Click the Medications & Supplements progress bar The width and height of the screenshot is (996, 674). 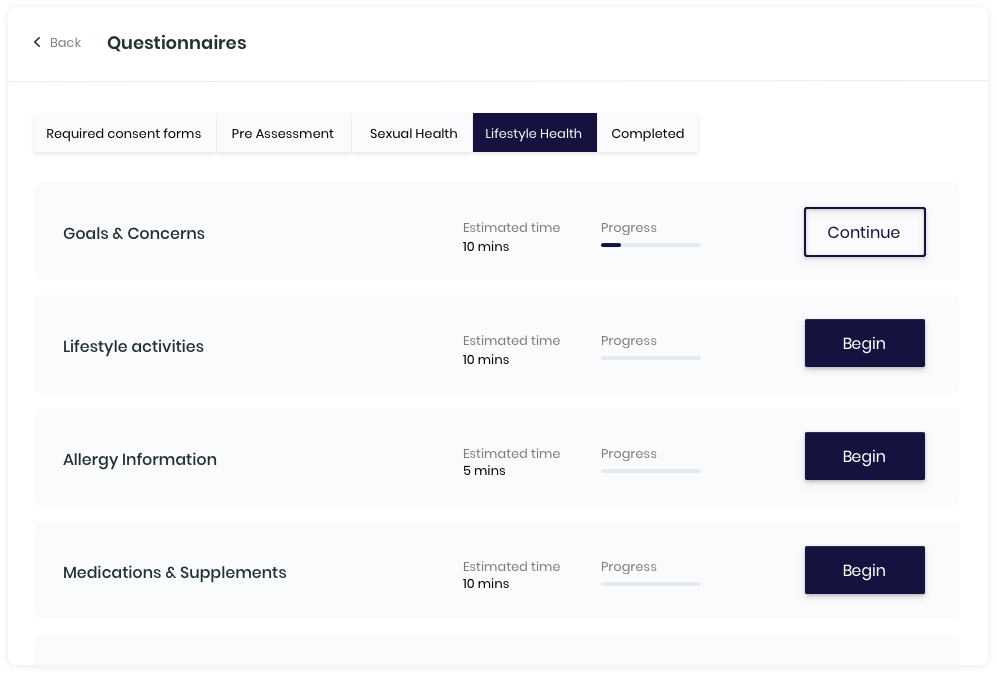click(650, 584)
